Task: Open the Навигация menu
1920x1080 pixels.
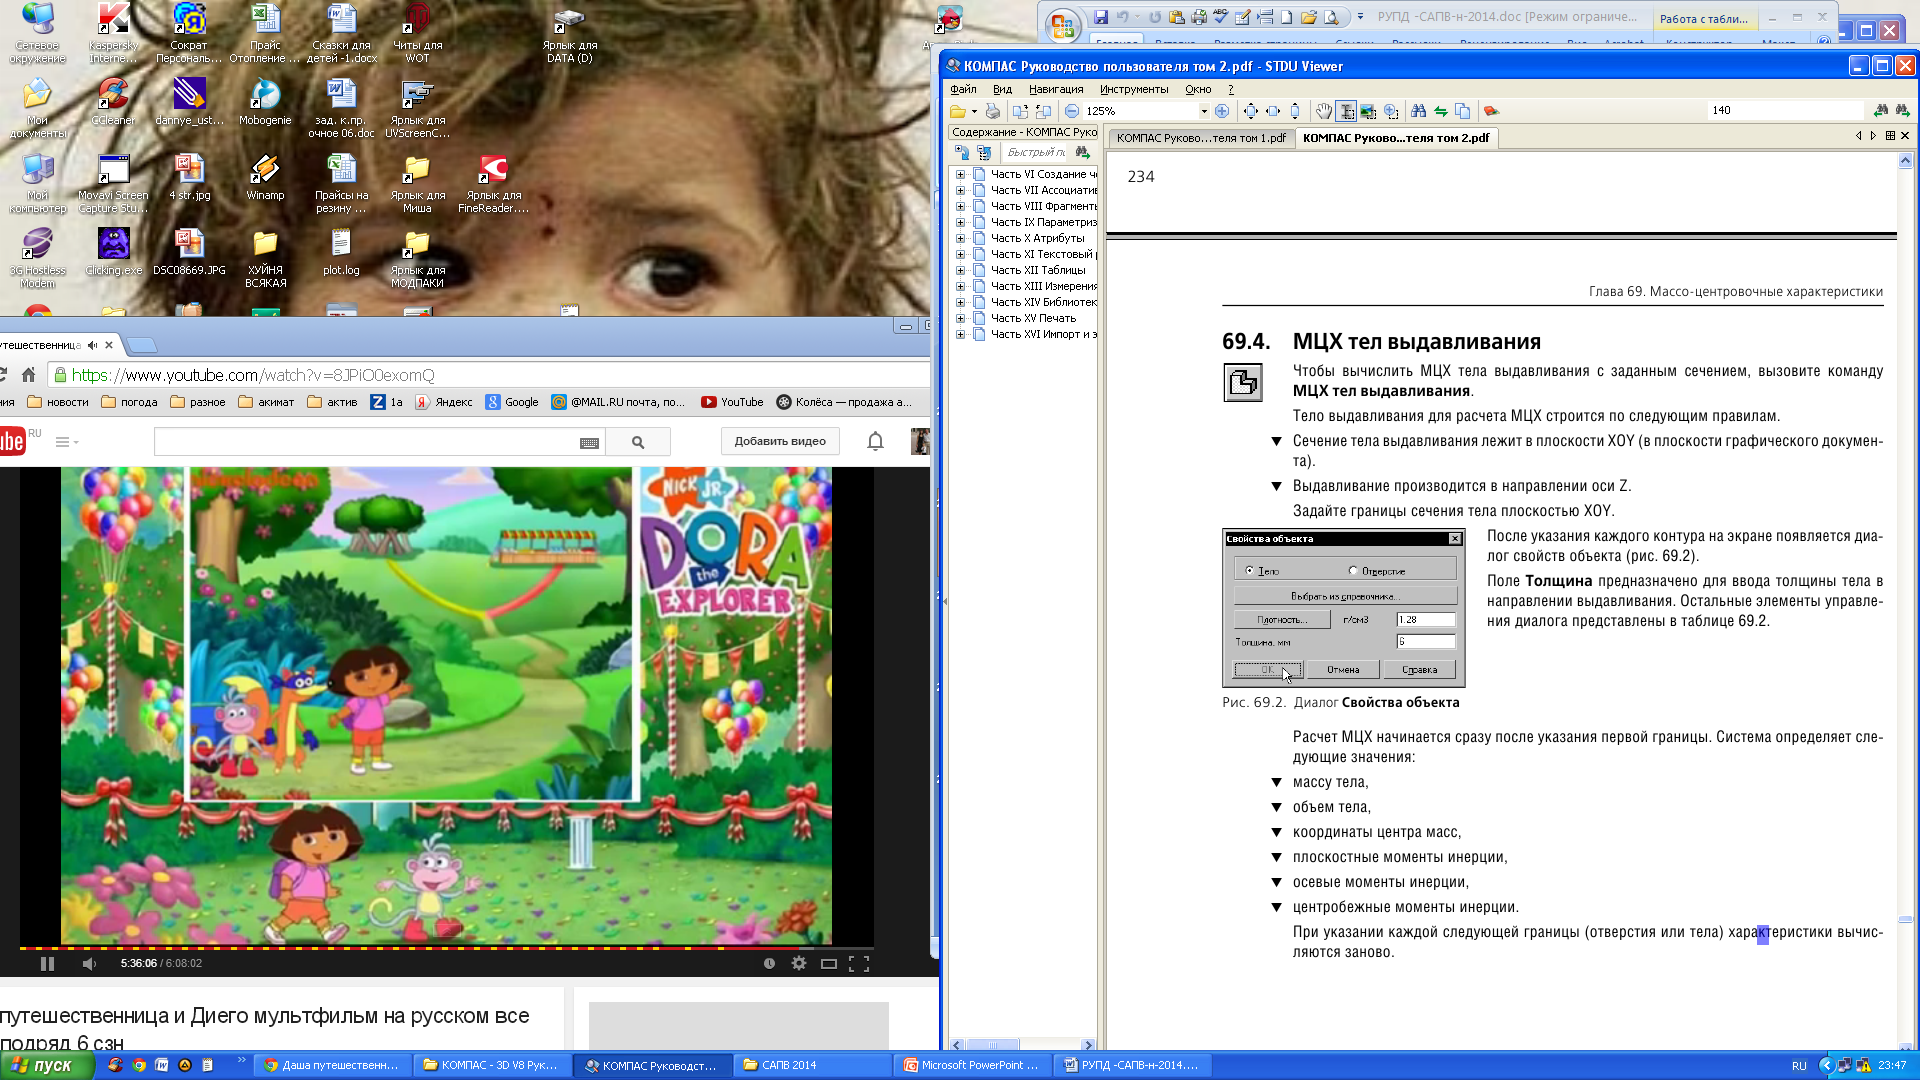Action: tap(1056, 89)
